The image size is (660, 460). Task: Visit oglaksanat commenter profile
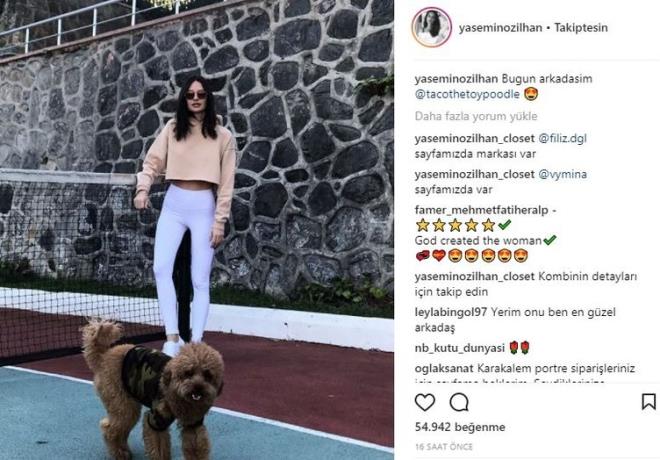click(x=444, y=369)
